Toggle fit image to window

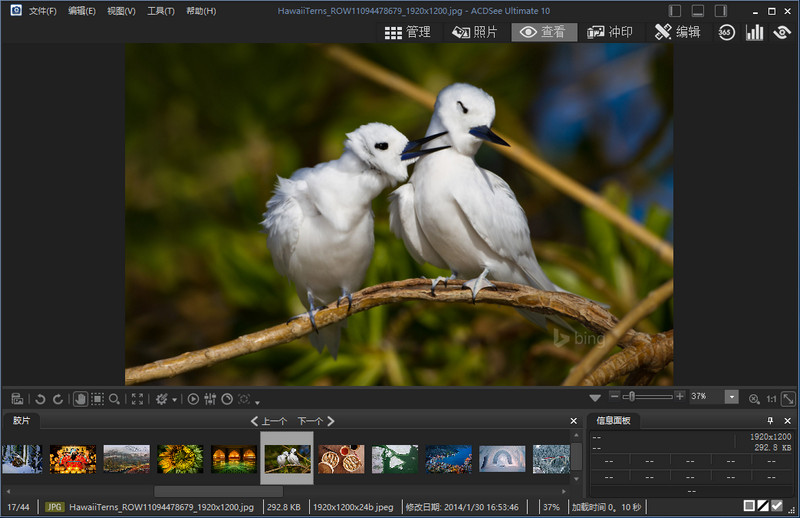coord(788,398)
